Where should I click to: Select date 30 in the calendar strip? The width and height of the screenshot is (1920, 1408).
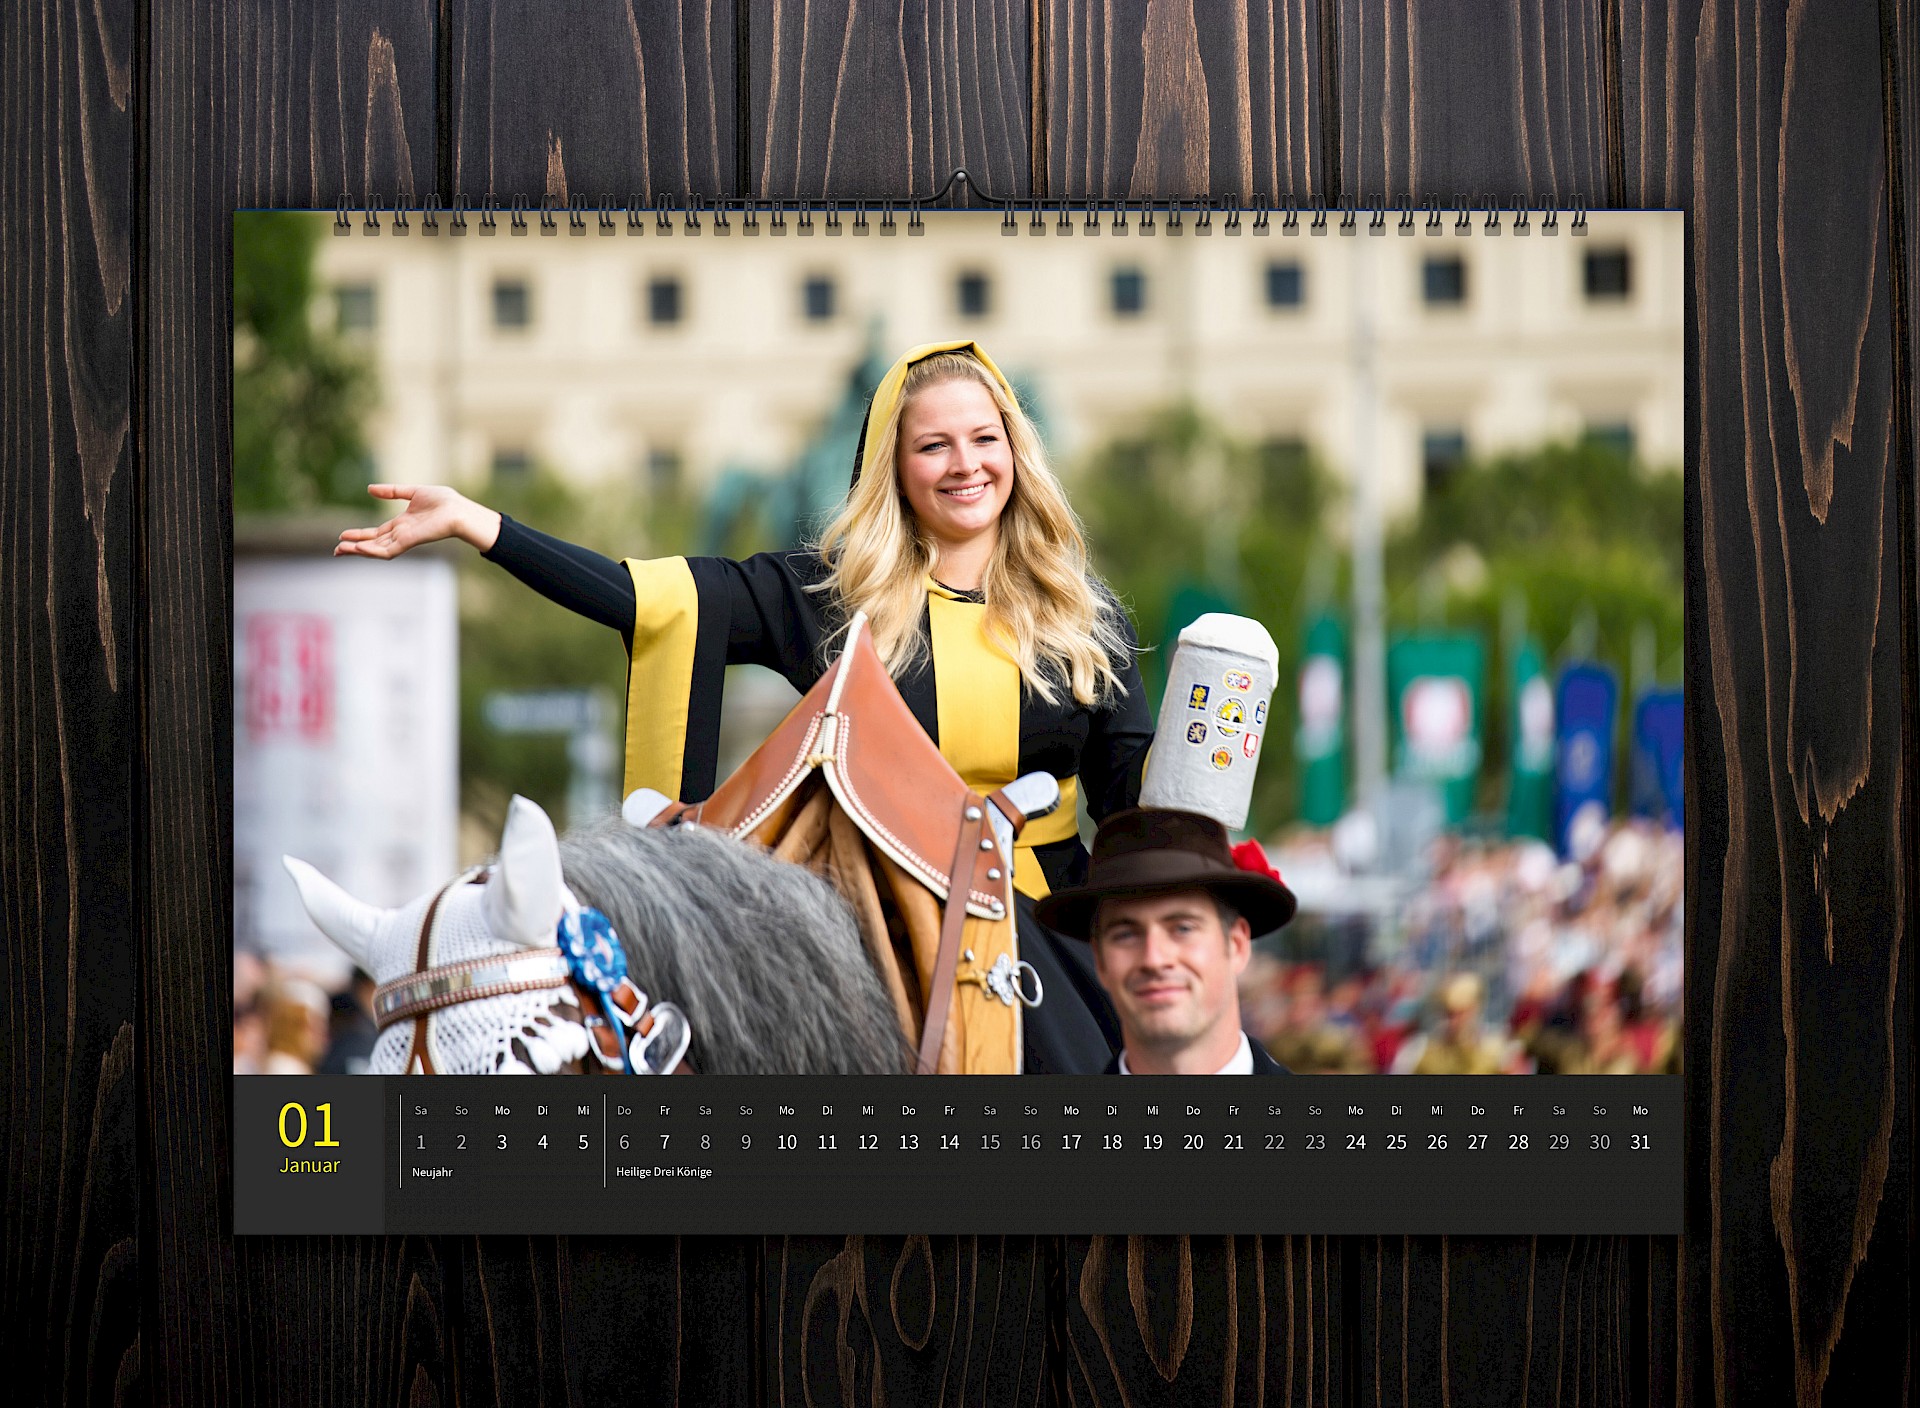tap(1600, 1142)
